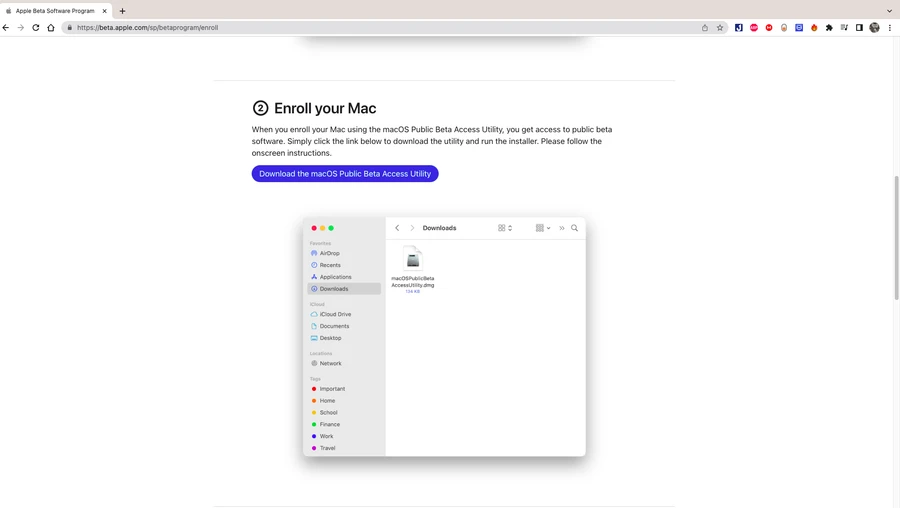Bookmark this page with the star icon
900x508 pixels.
pos(720,28)
